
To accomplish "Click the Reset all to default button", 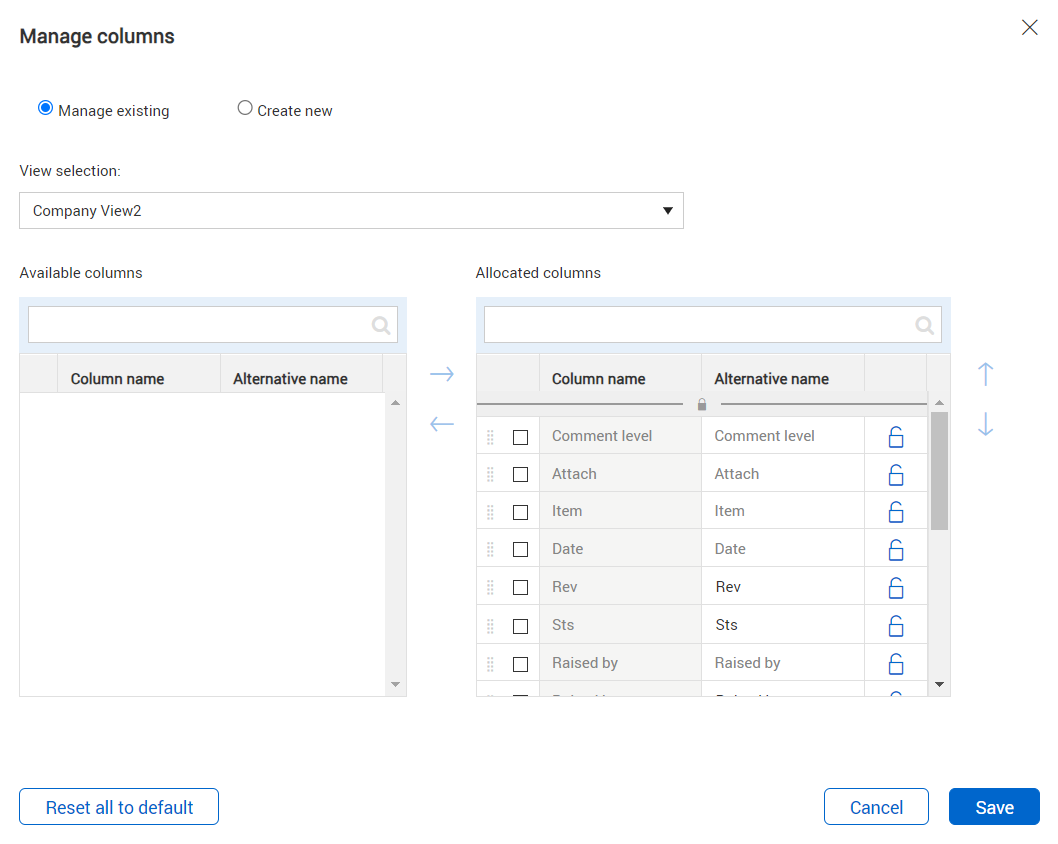I will click(x=119, y=807).
